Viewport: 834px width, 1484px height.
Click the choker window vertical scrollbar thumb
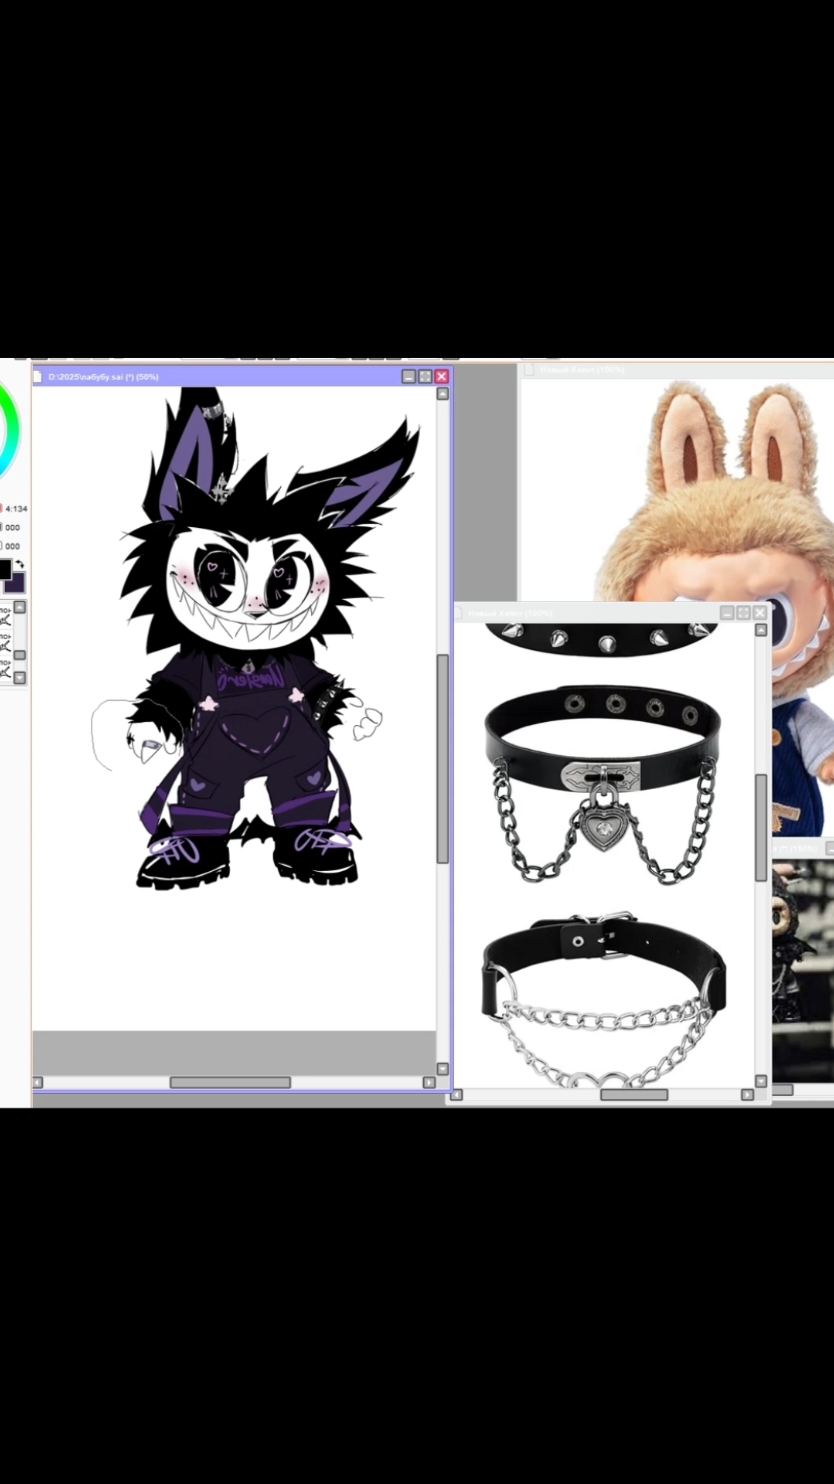761,827
